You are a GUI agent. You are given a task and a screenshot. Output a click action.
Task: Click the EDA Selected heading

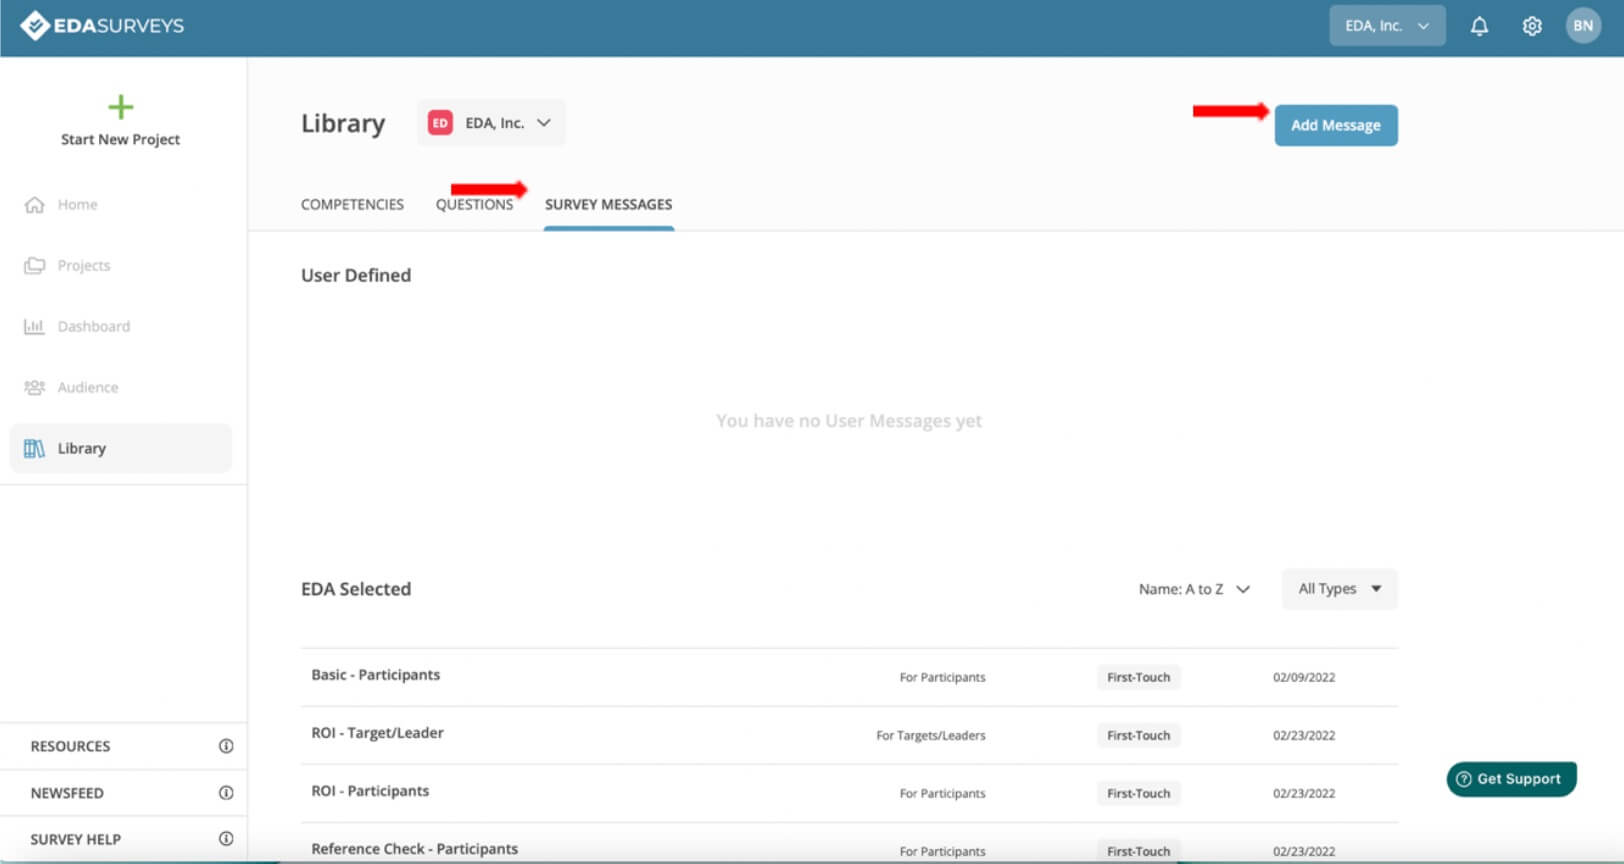click(356, 589)
